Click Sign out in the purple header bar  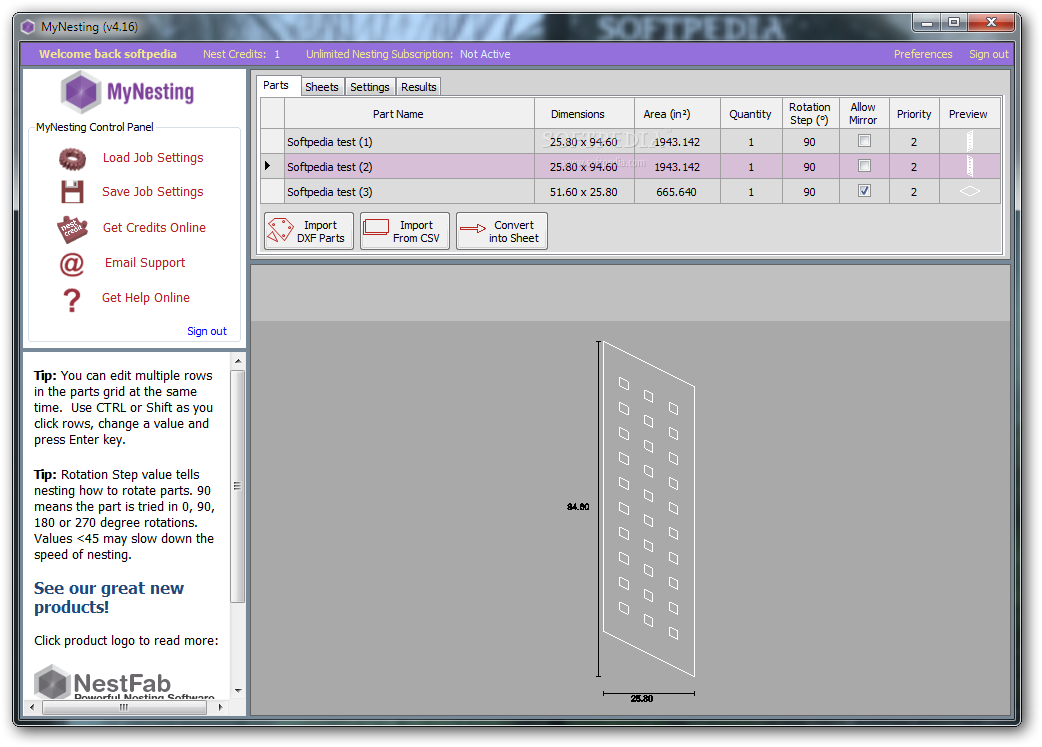coord(988,54)
